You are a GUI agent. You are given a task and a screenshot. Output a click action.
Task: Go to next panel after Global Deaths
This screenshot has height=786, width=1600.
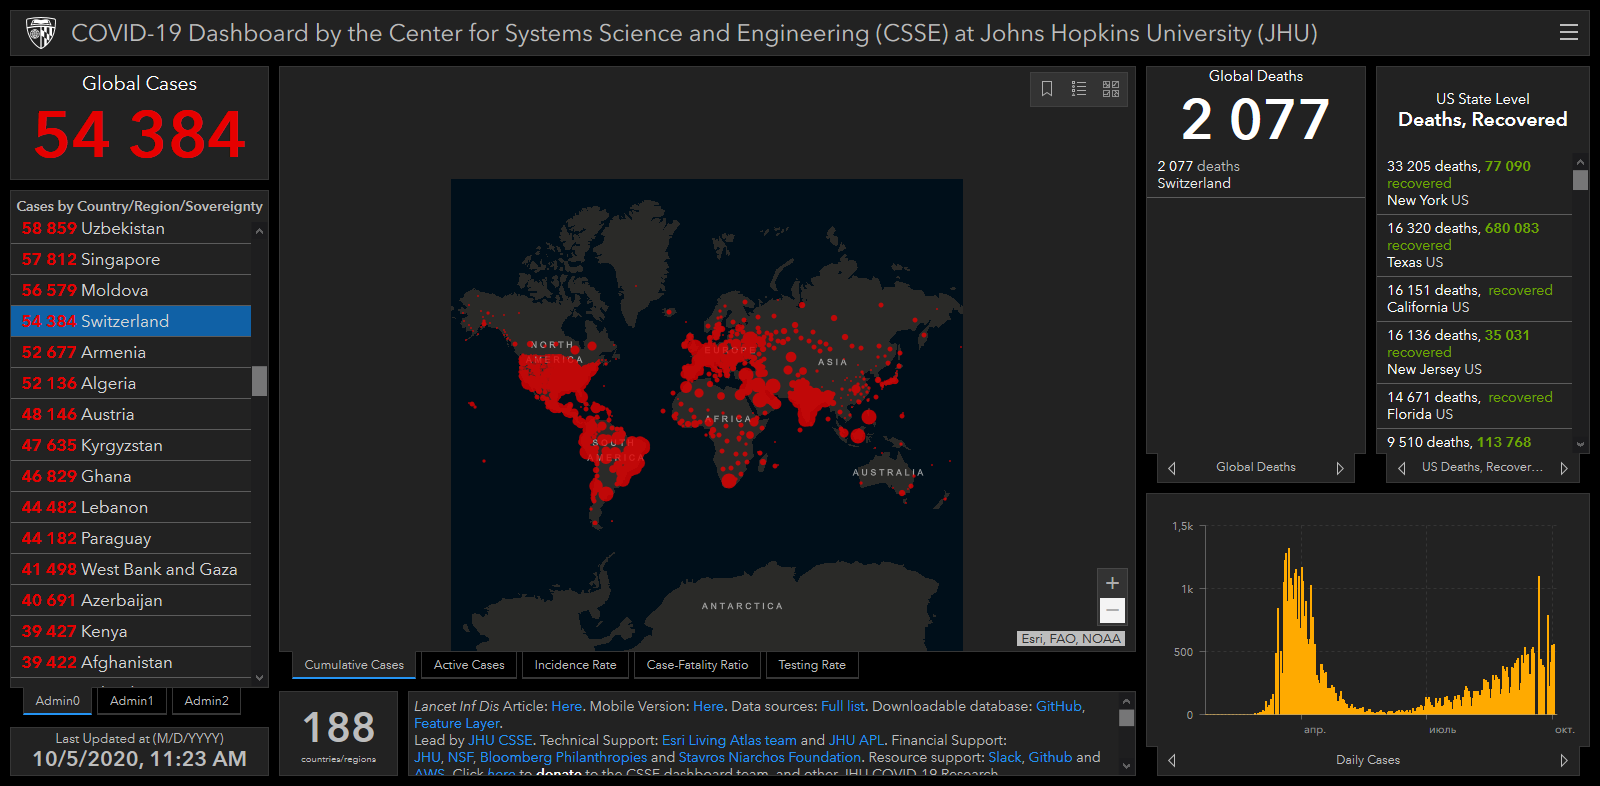pyautogui.click(x=1340, y=468)
